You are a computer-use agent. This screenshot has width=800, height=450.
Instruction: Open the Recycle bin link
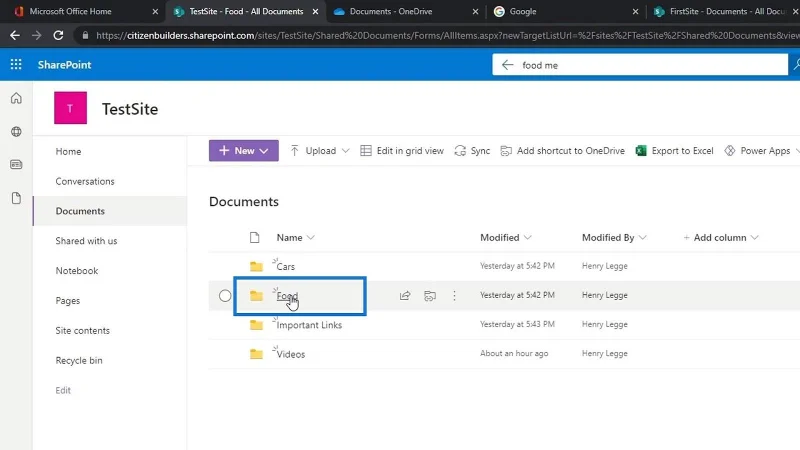pos(79,360)
